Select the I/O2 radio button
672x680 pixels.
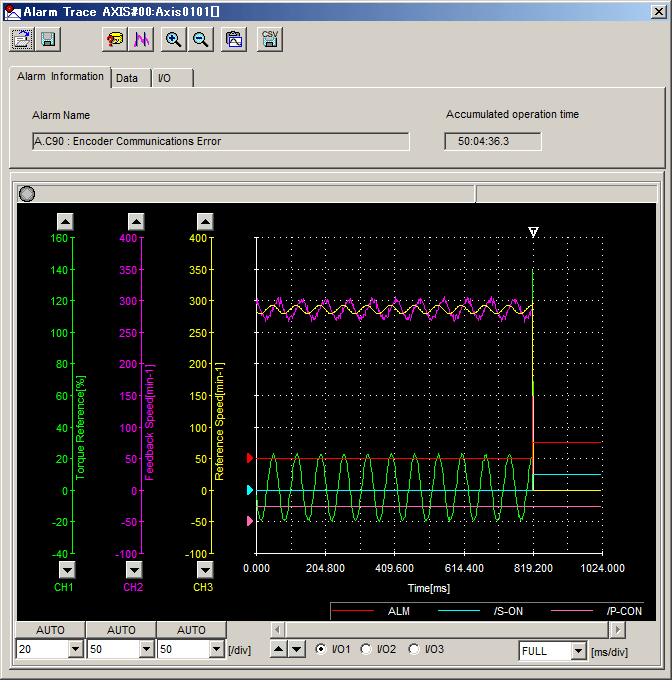click(366, 649)
